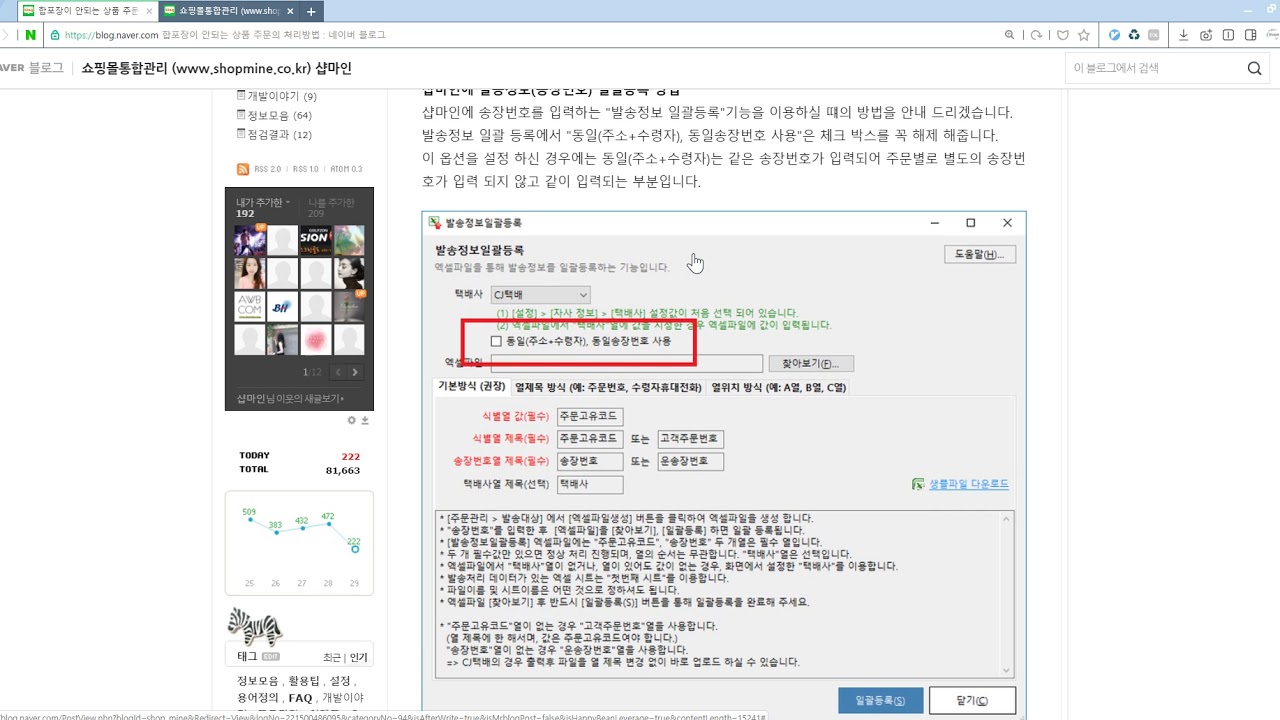Viewport: 1280px width, 720px height.
Task: Click the pink circle neighbor thumbnail
Action: point(316,339)
